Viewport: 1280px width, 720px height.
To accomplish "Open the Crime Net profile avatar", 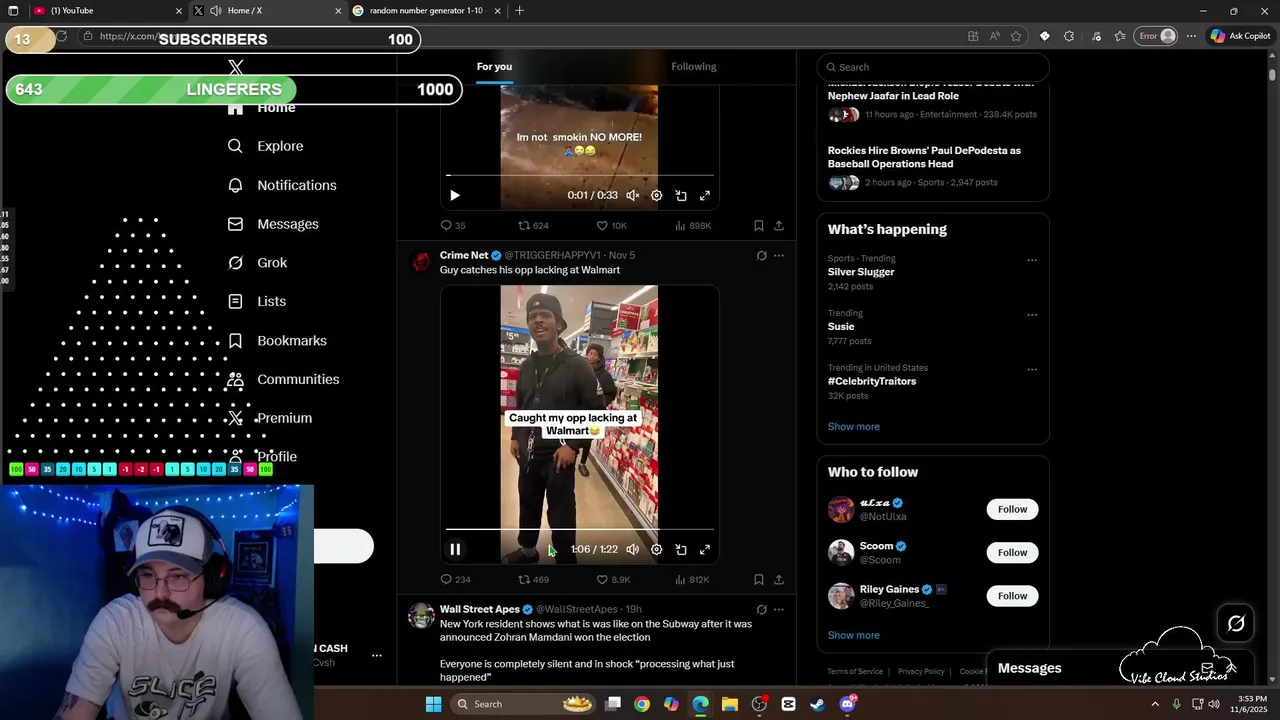I will coord(421,261).
